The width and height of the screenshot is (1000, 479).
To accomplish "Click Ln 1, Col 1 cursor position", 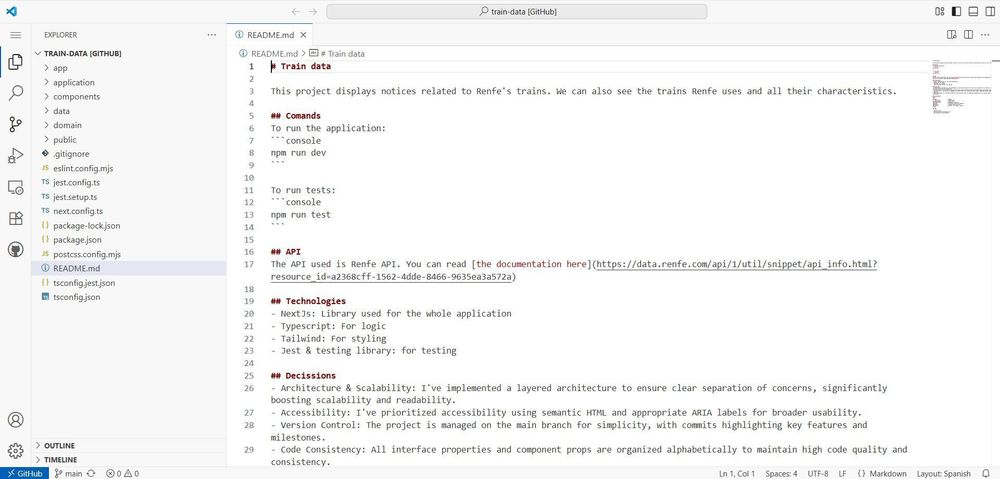I will tap(737, 474).
